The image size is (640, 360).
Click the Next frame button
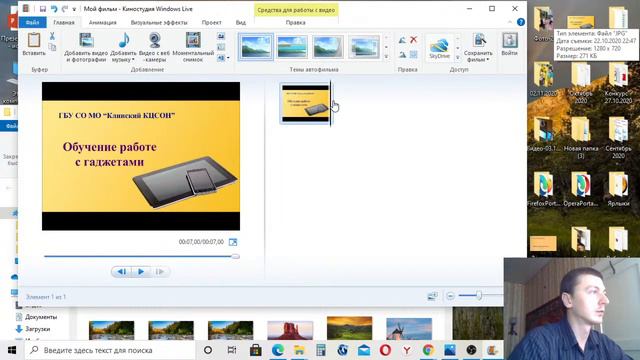[160, 271]
